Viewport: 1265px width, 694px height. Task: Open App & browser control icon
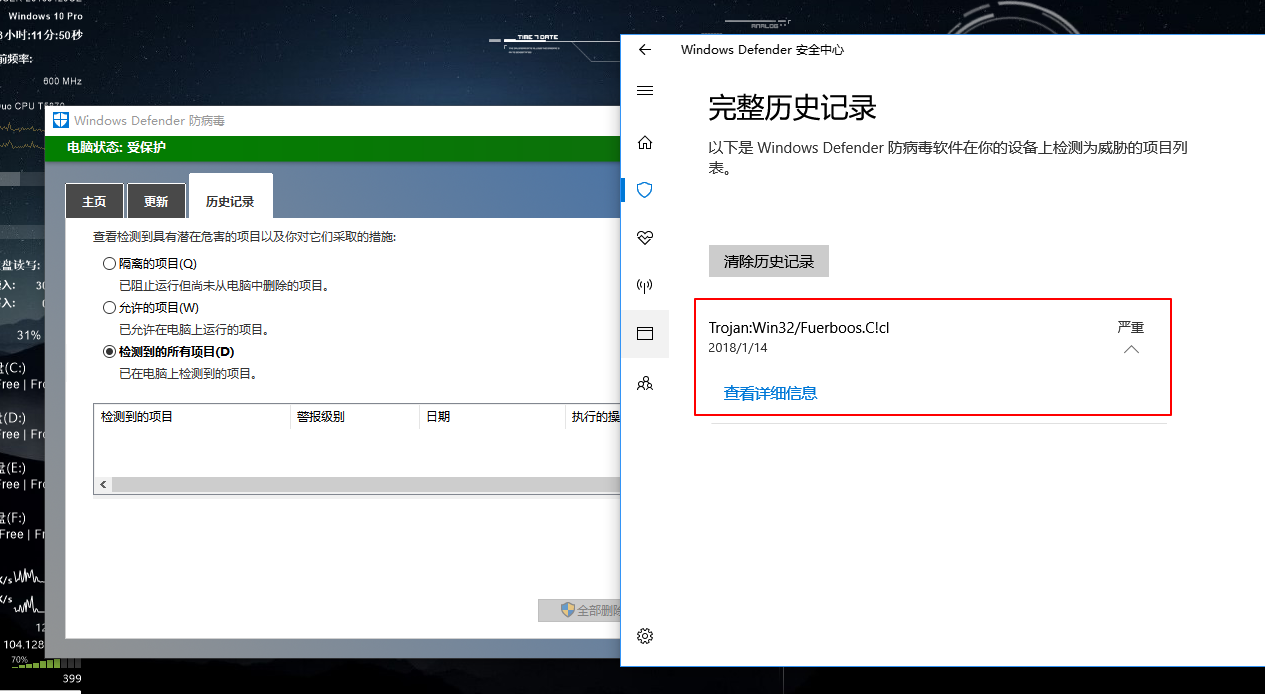coord(645,334)
